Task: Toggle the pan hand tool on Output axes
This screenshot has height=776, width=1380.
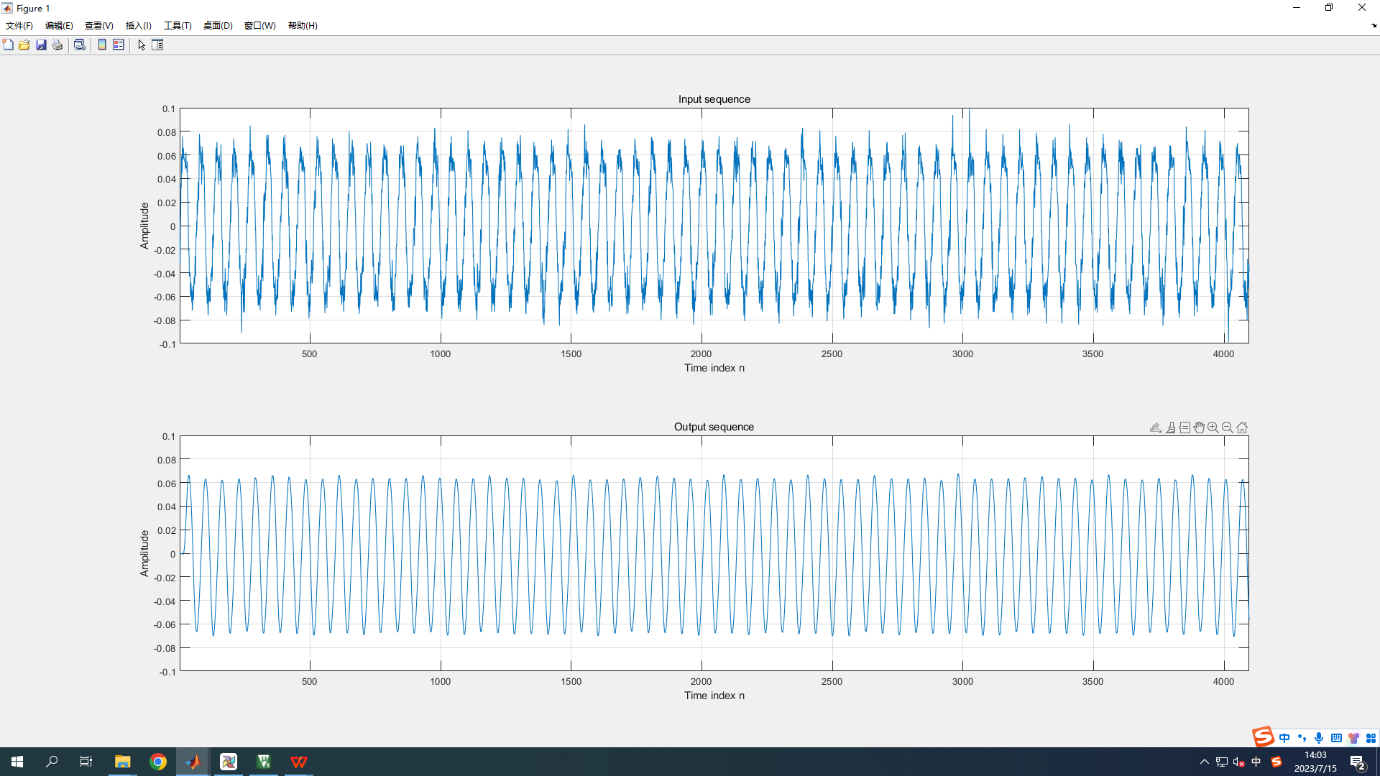Action: click(1199, 428)
